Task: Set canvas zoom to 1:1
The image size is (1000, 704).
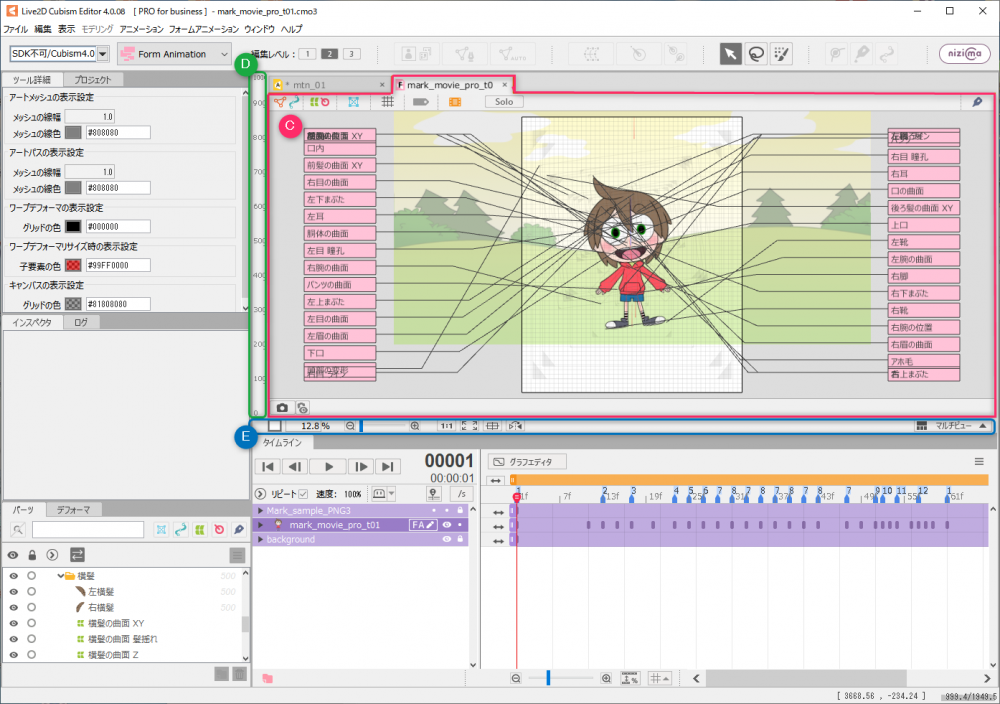Action: point(446,426)
